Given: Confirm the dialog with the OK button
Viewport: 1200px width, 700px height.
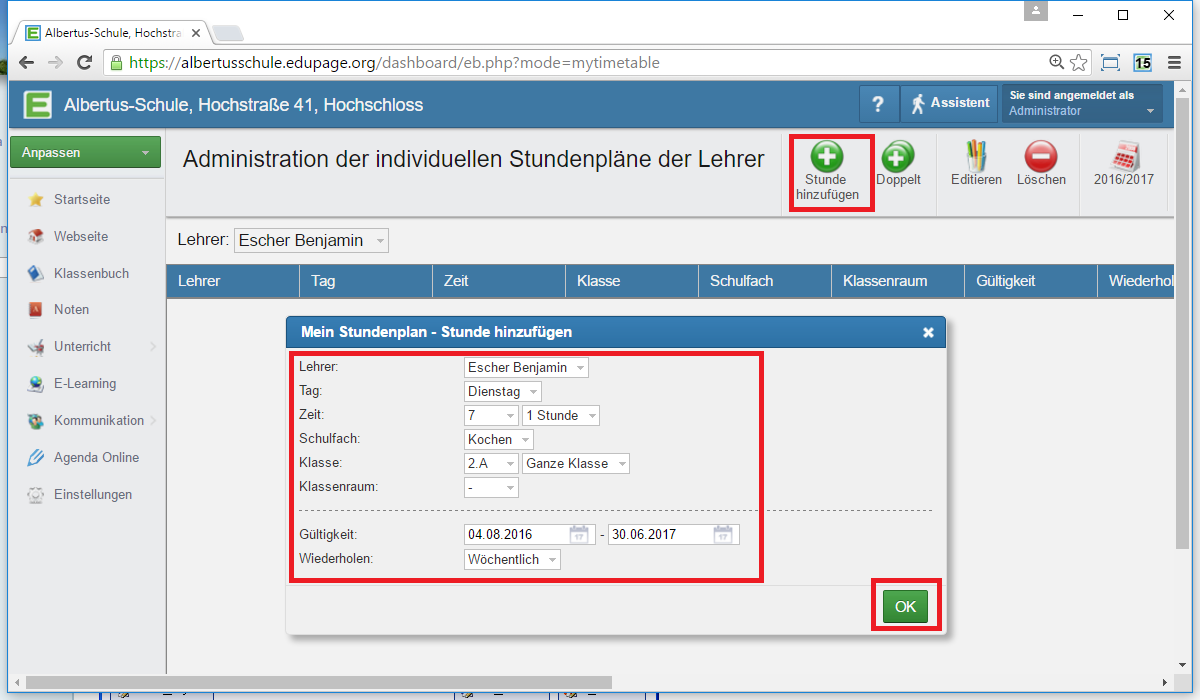Looking at the screenshot, I should pos(905,606).
